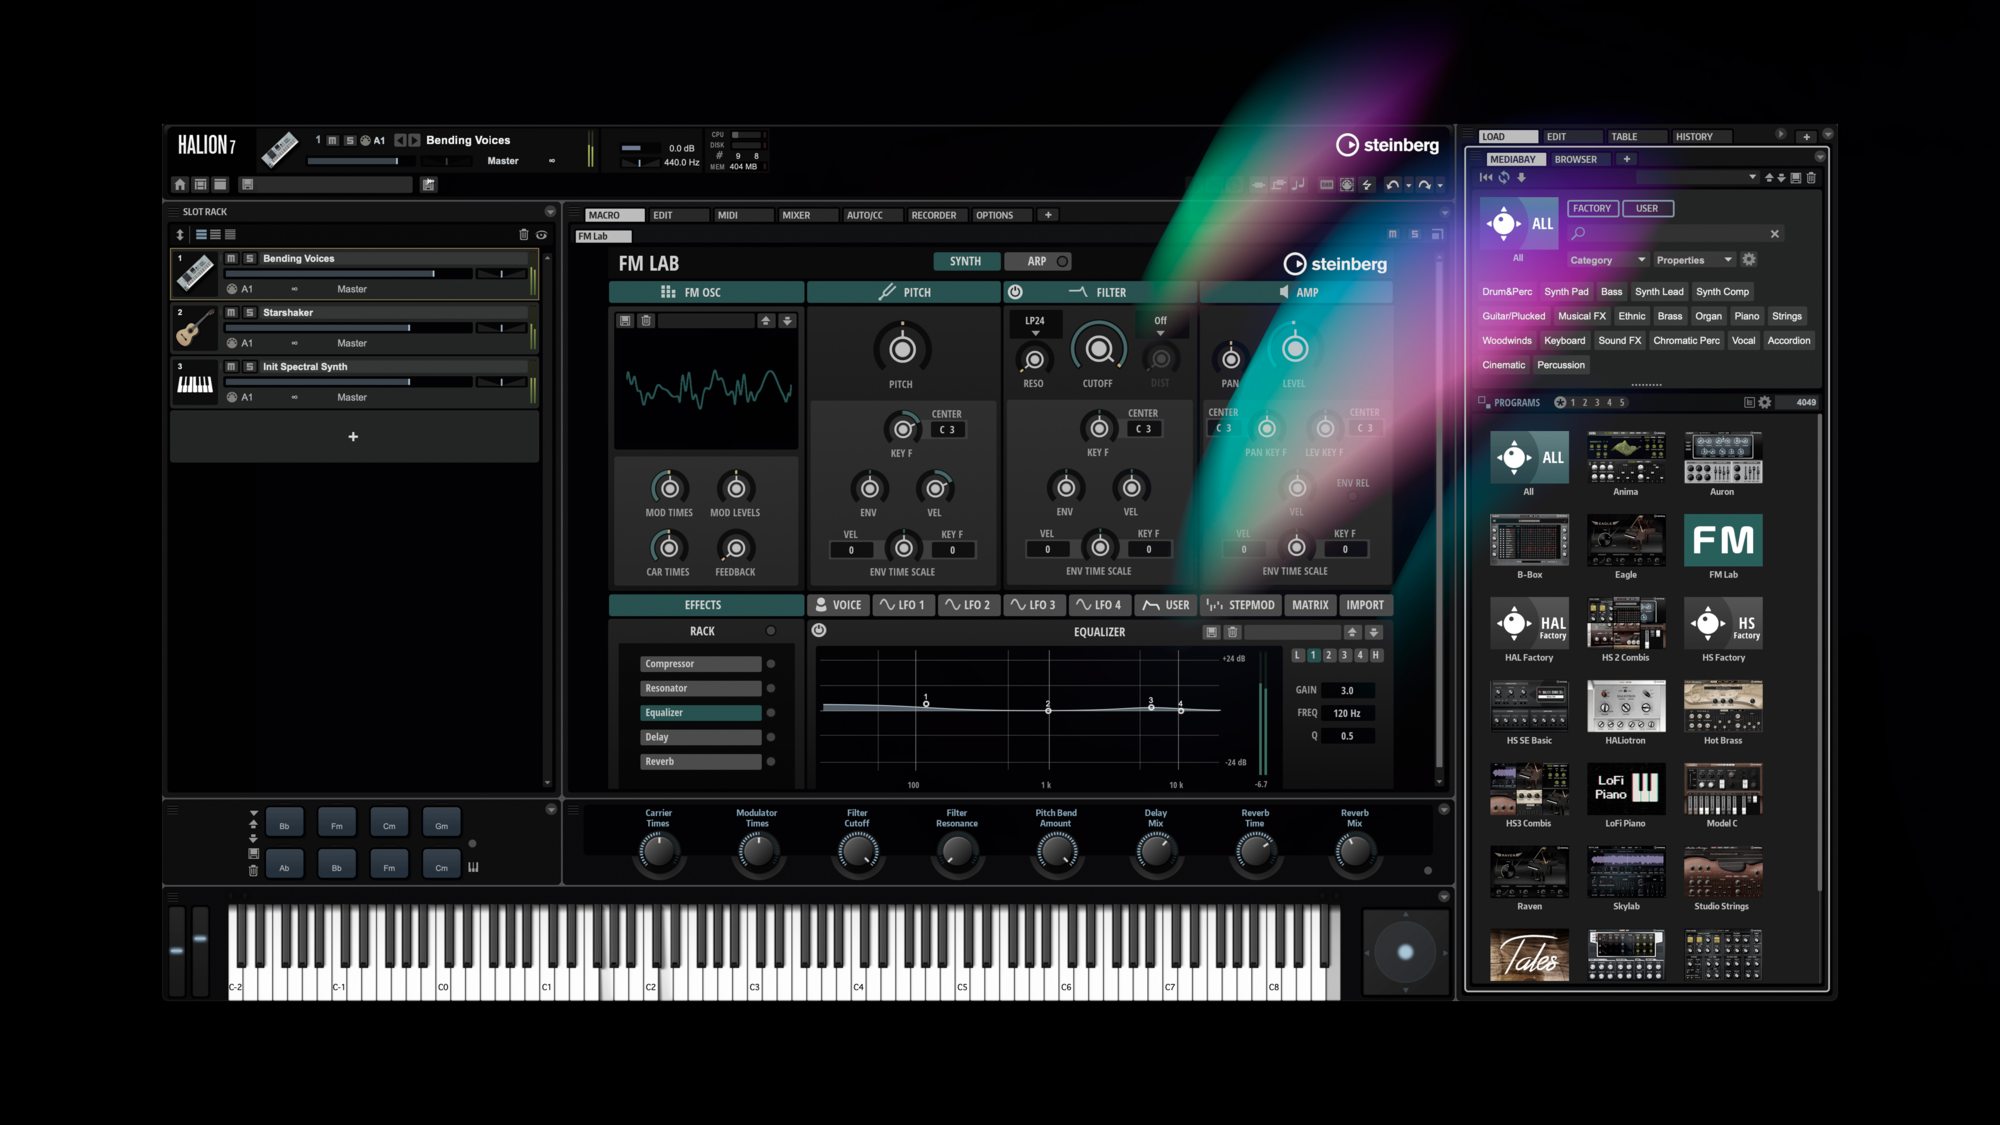Click the Filter Cutoff quick control knob

point(857,851)
